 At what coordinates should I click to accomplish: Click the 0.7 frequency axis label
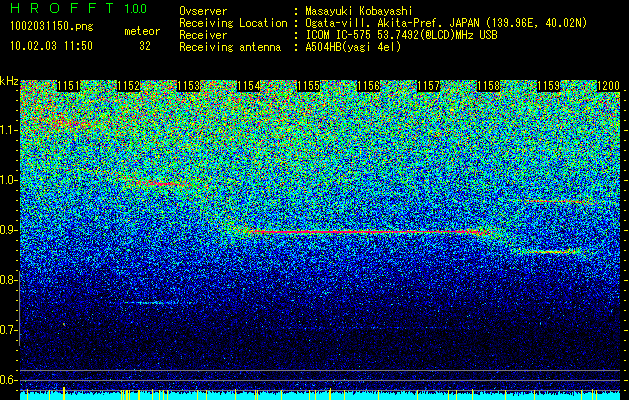[x=9, y=330]
